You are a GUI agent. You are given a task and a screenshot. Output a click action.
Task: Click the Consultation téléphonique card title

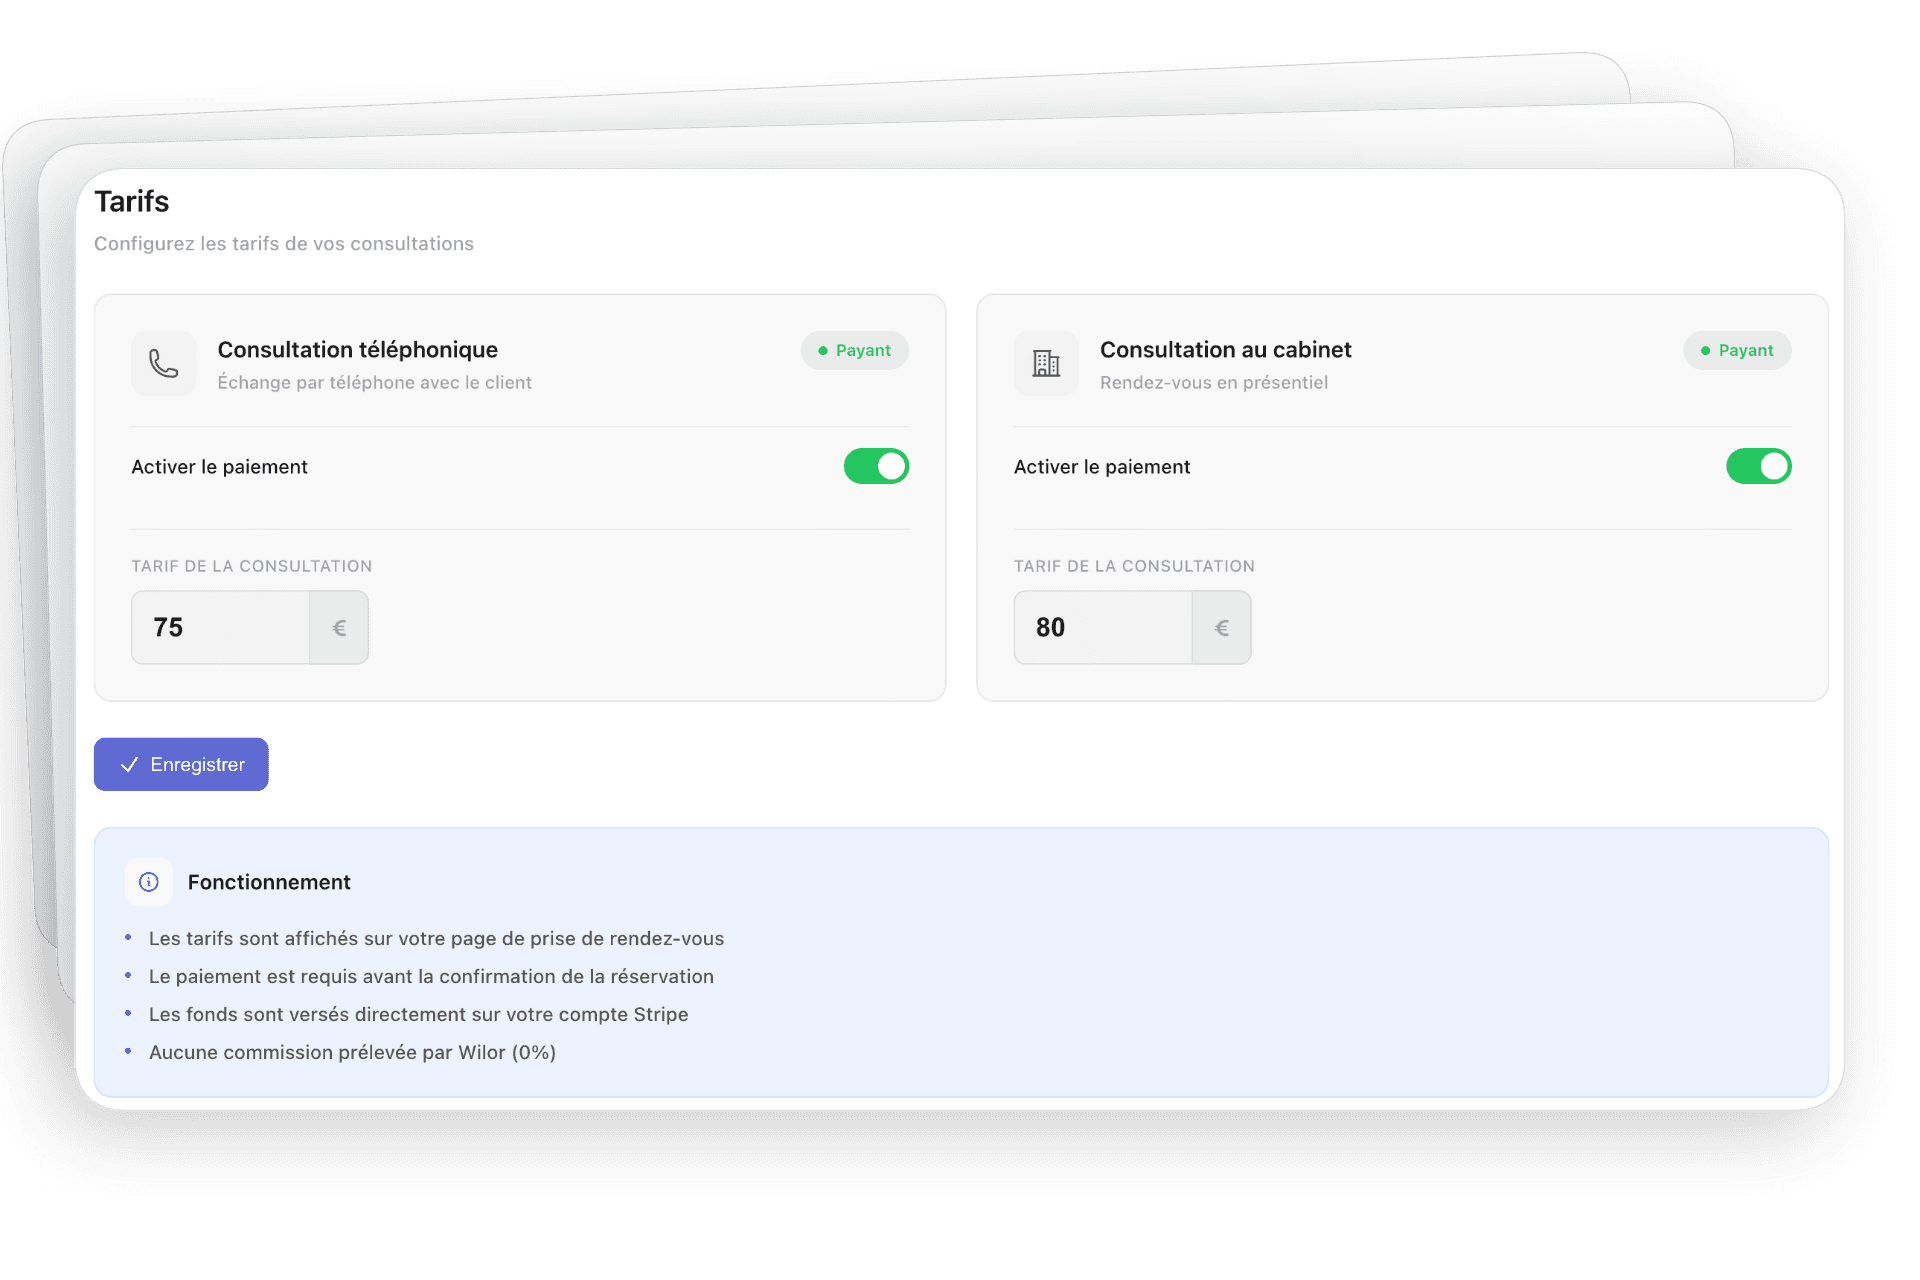point(358,350)
